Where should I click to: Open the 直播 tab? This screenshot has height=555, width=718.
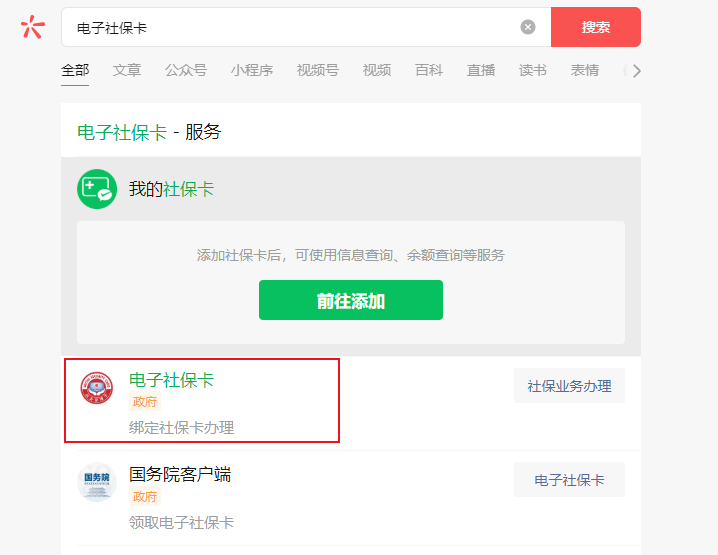point(481,71)
